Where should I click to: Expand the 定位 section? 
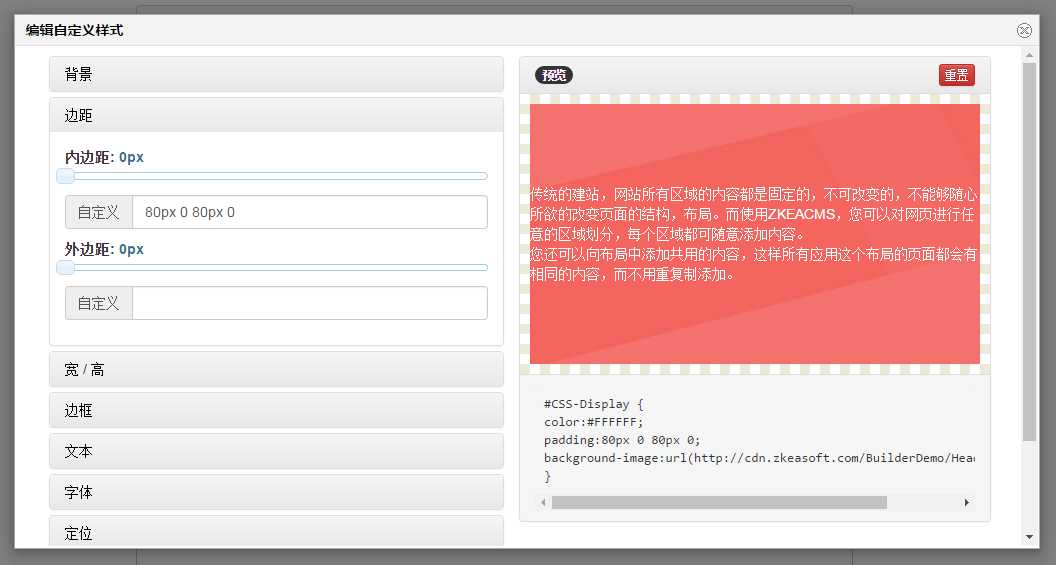click(276, 532)
